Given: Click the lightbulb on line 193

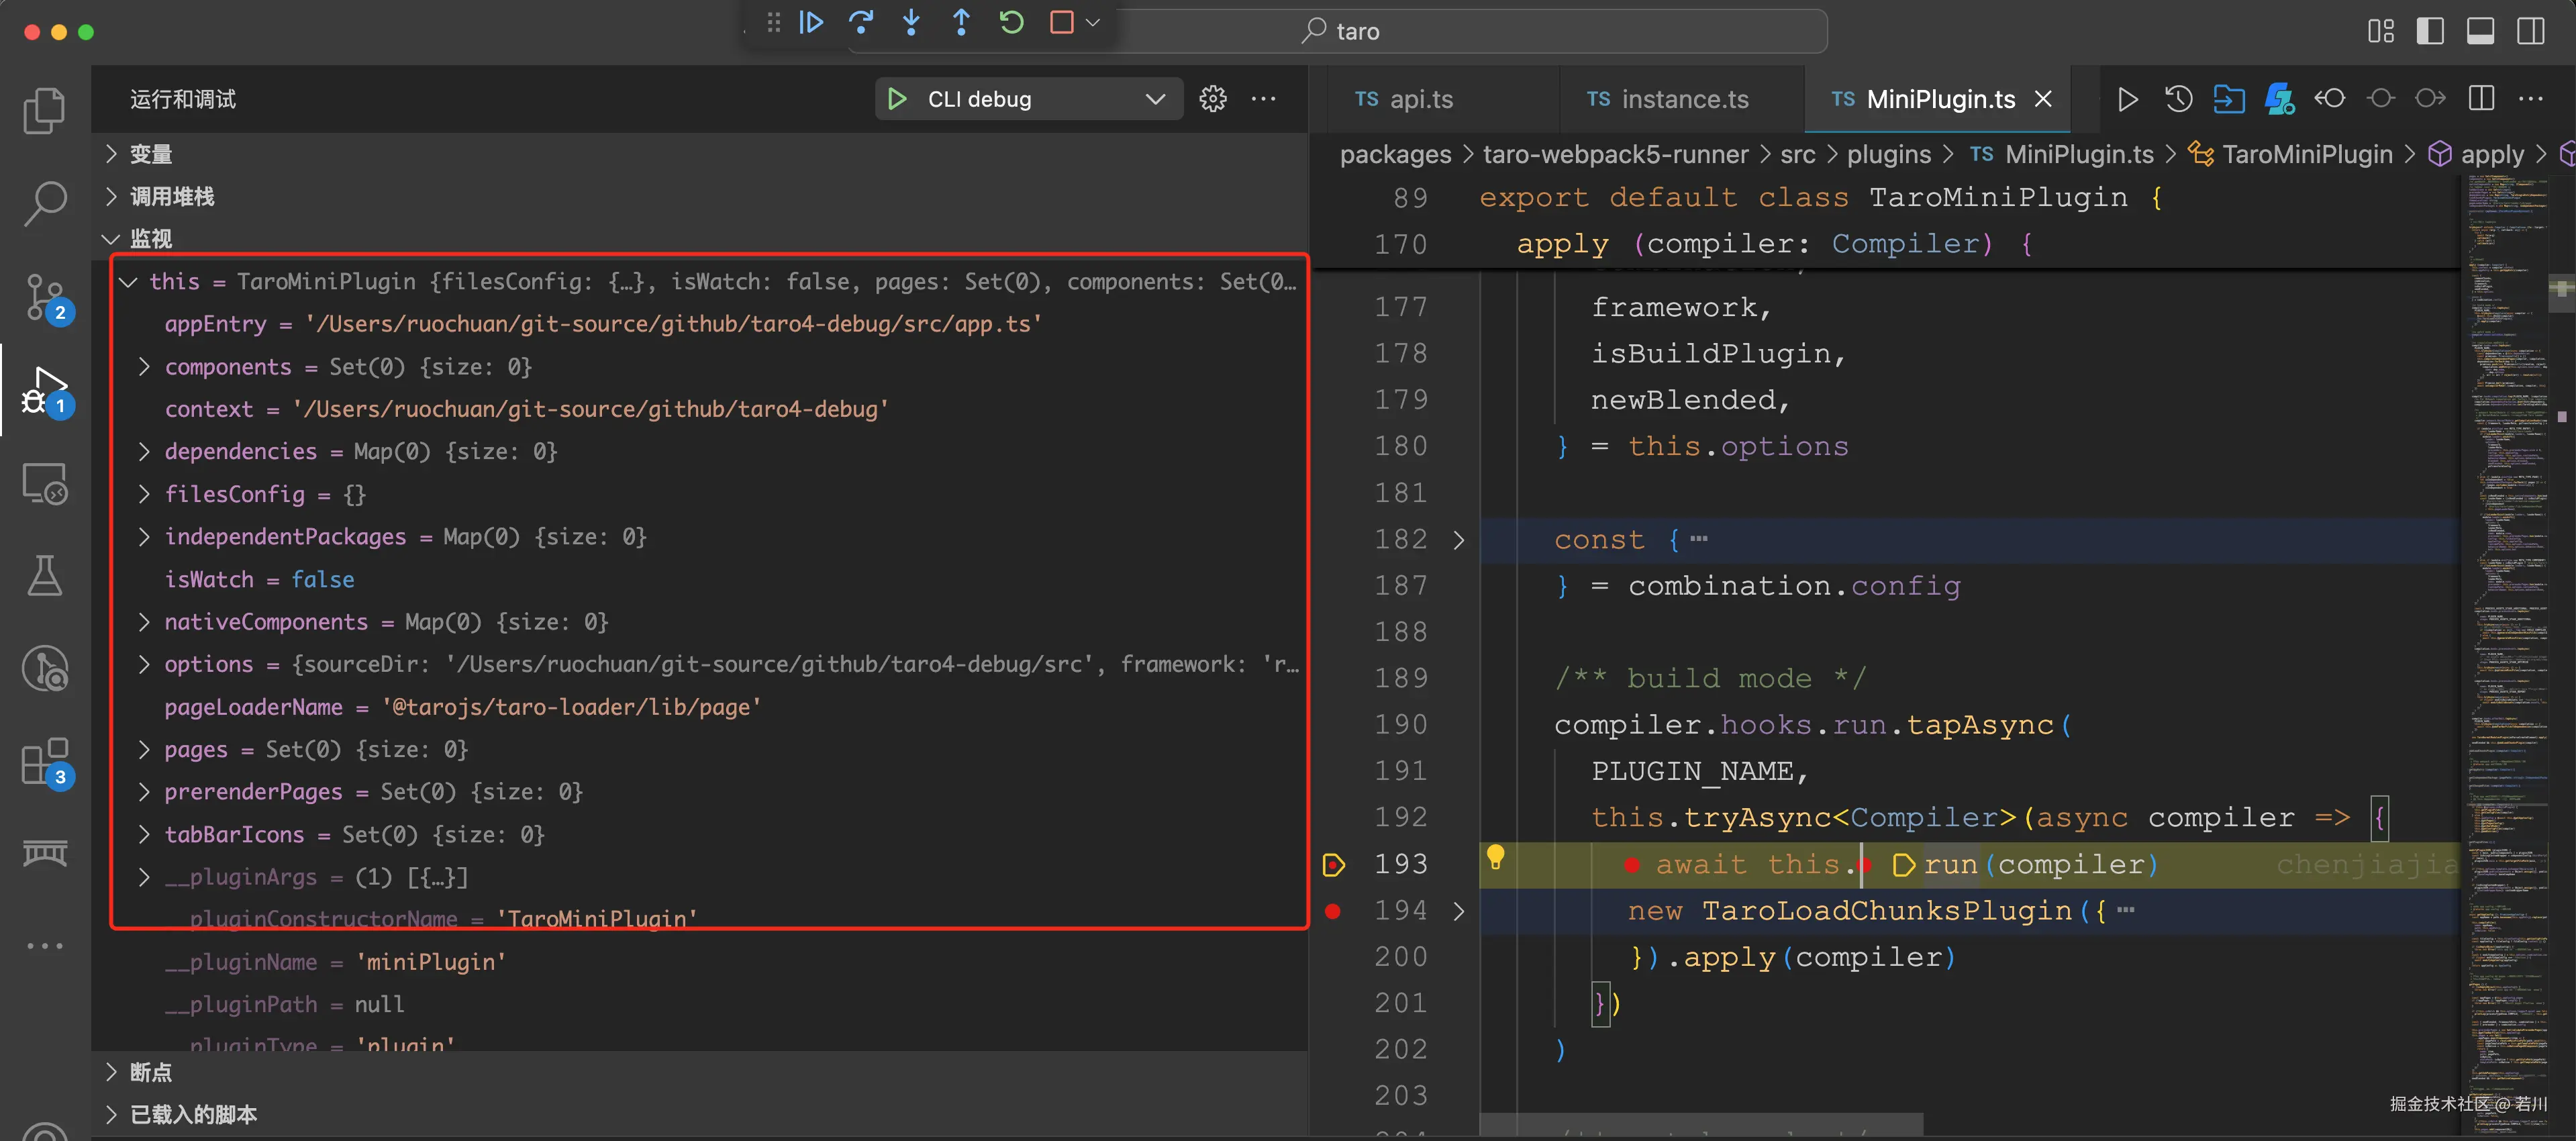Looking at the screenshot, I should tap(1497, 863).
